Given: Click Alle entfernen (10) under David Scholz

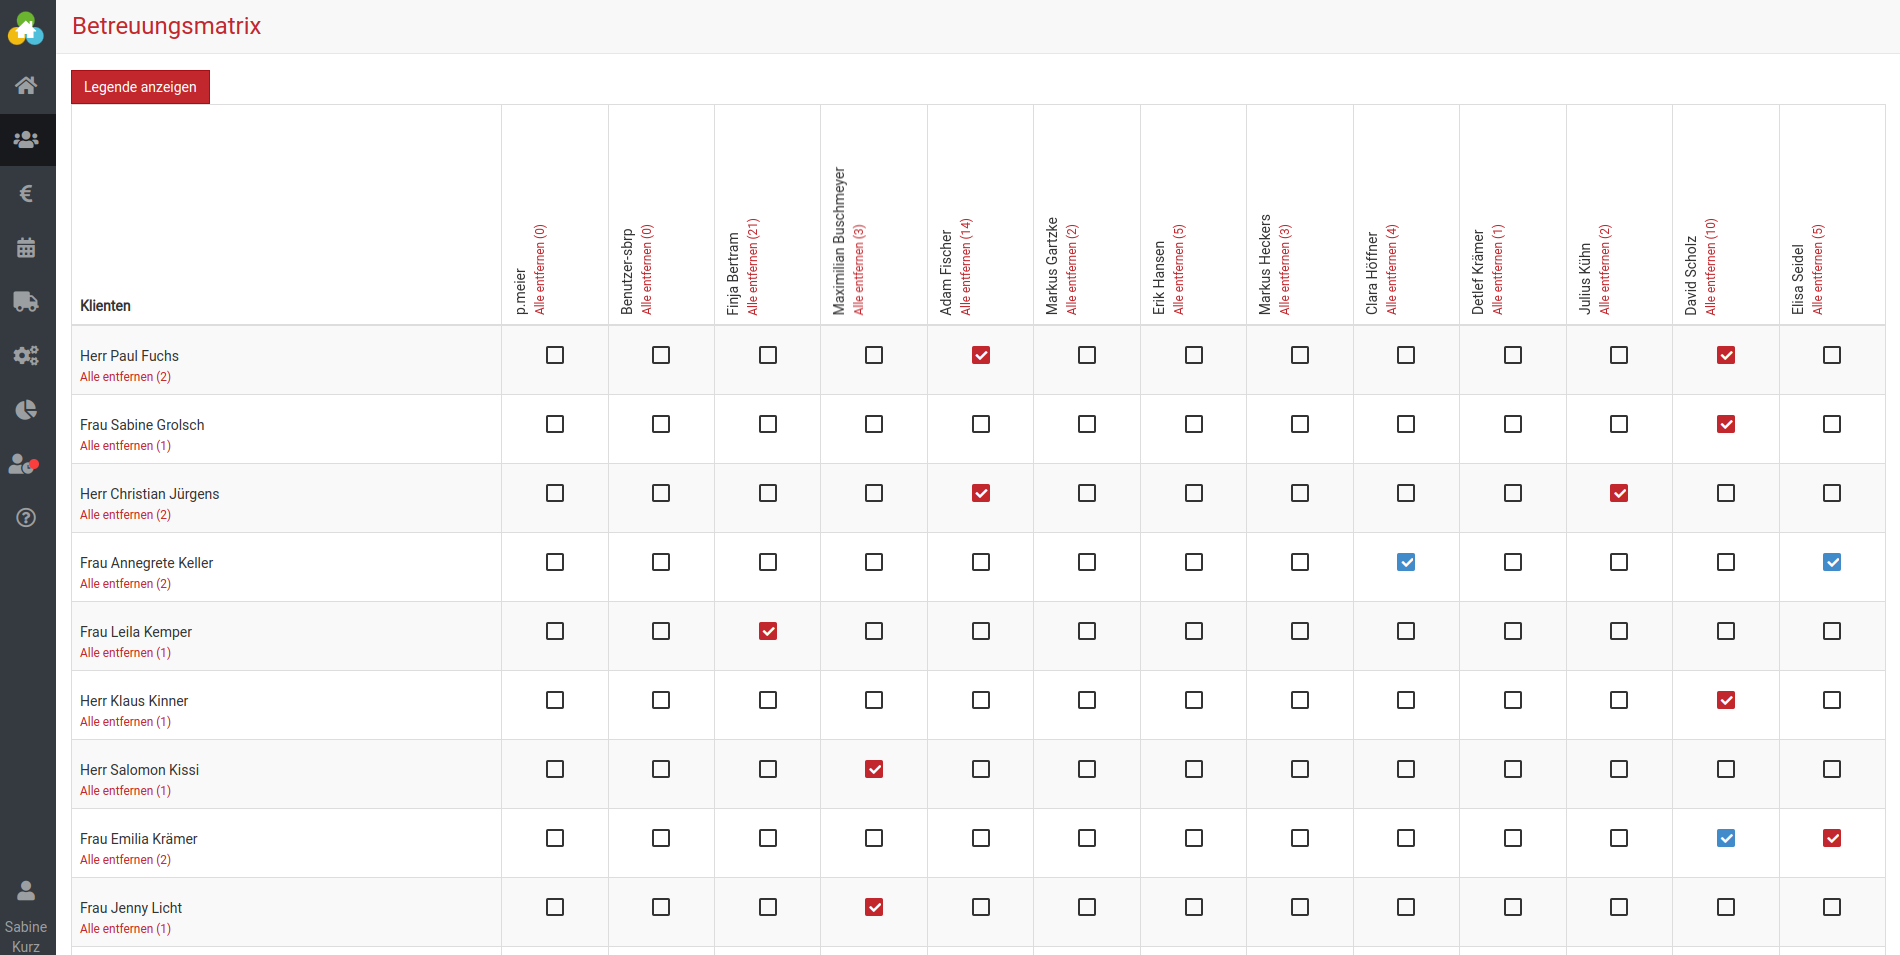Looking at the screenshot, I should [1711, 267].
